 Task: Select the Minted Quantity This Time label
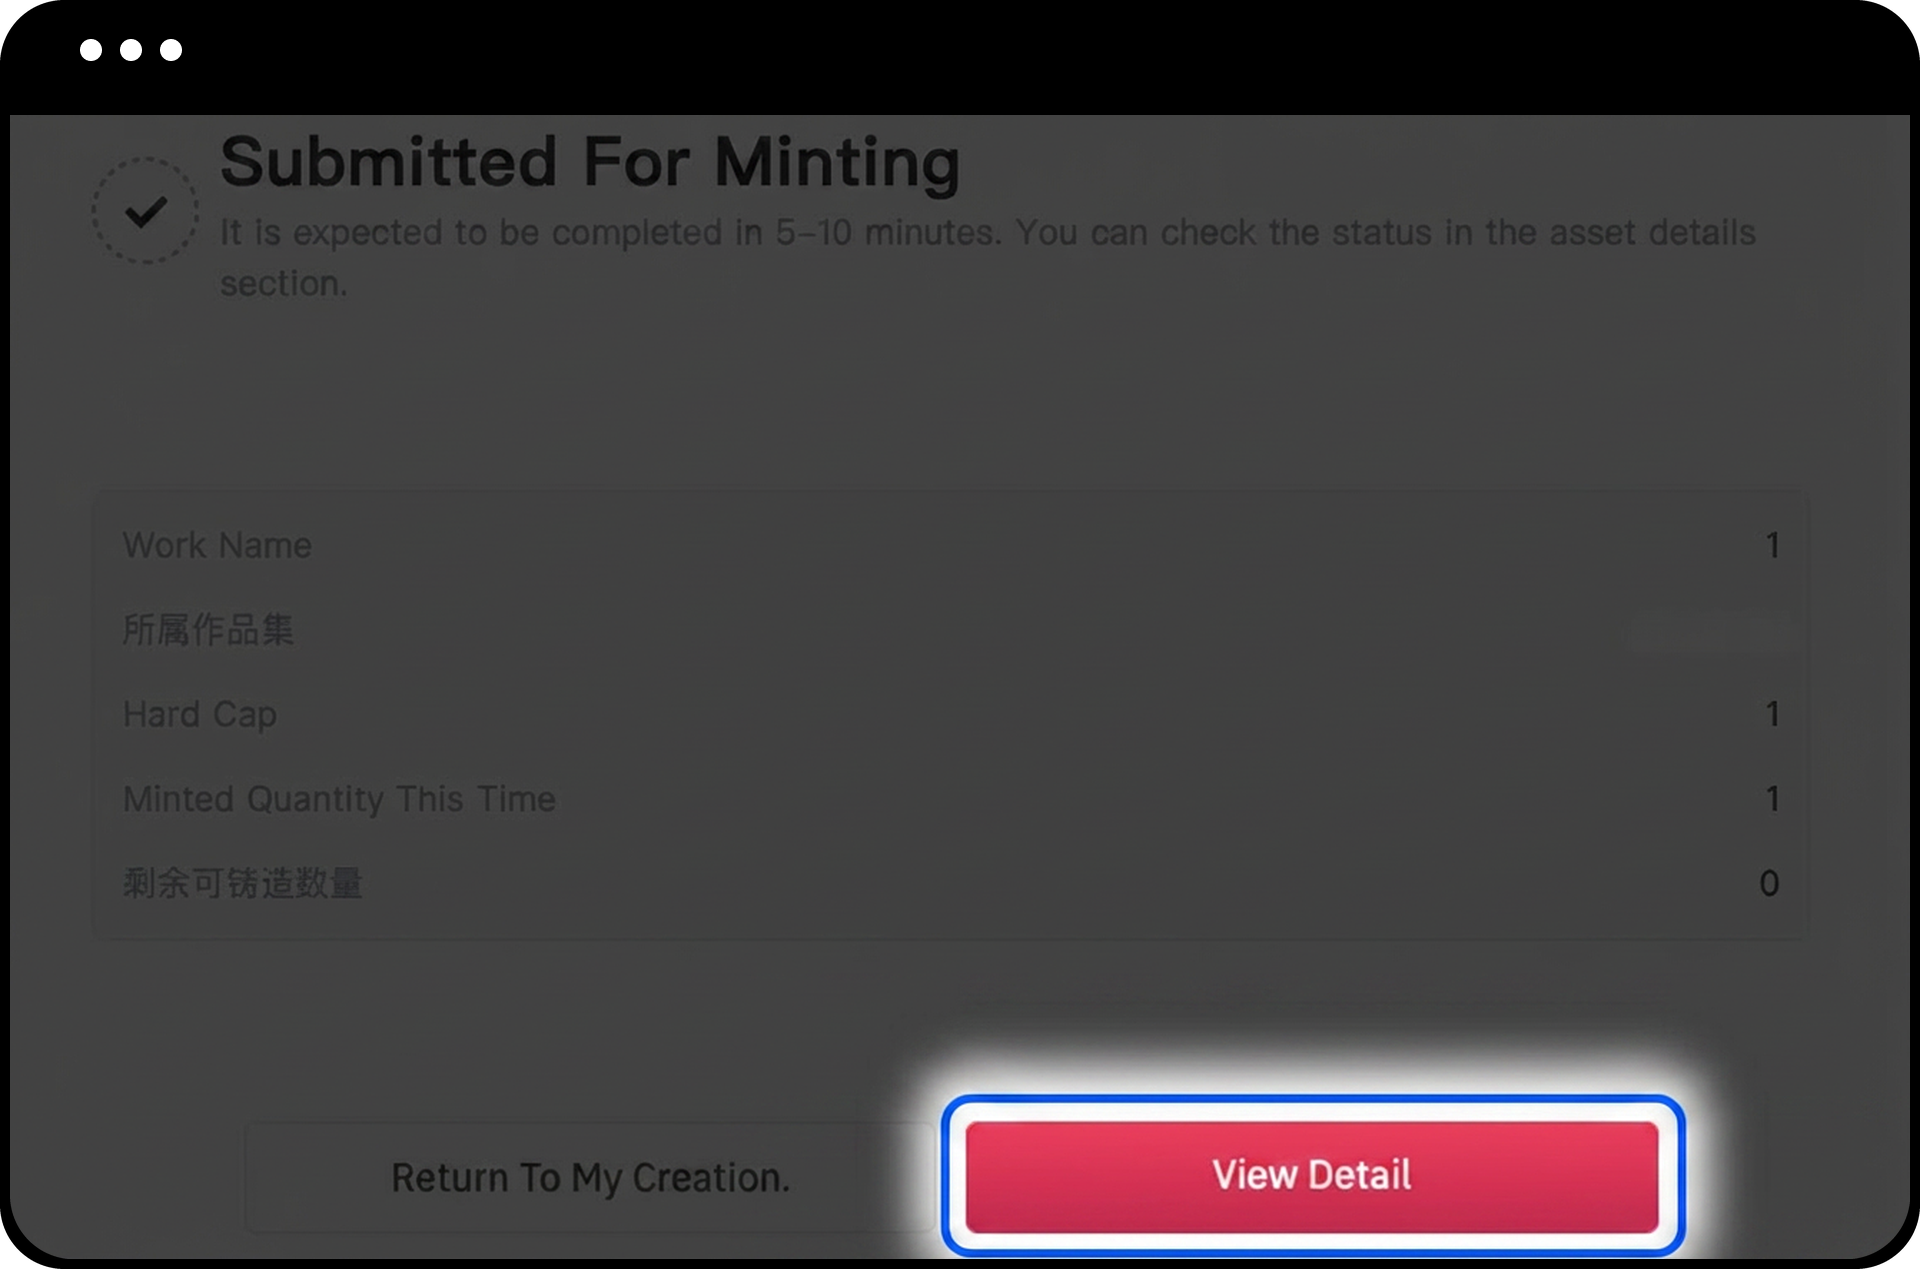339,799
